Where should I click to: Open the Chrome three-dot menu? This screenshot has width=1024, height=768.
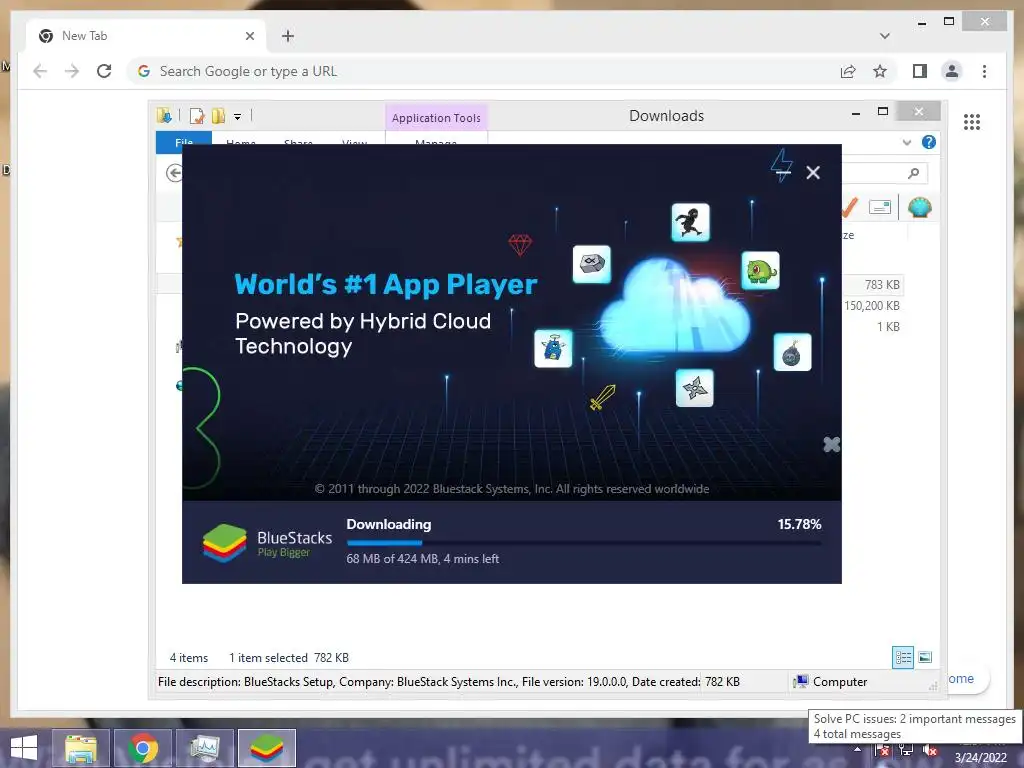pyautogui.click(x=984, y=71)
